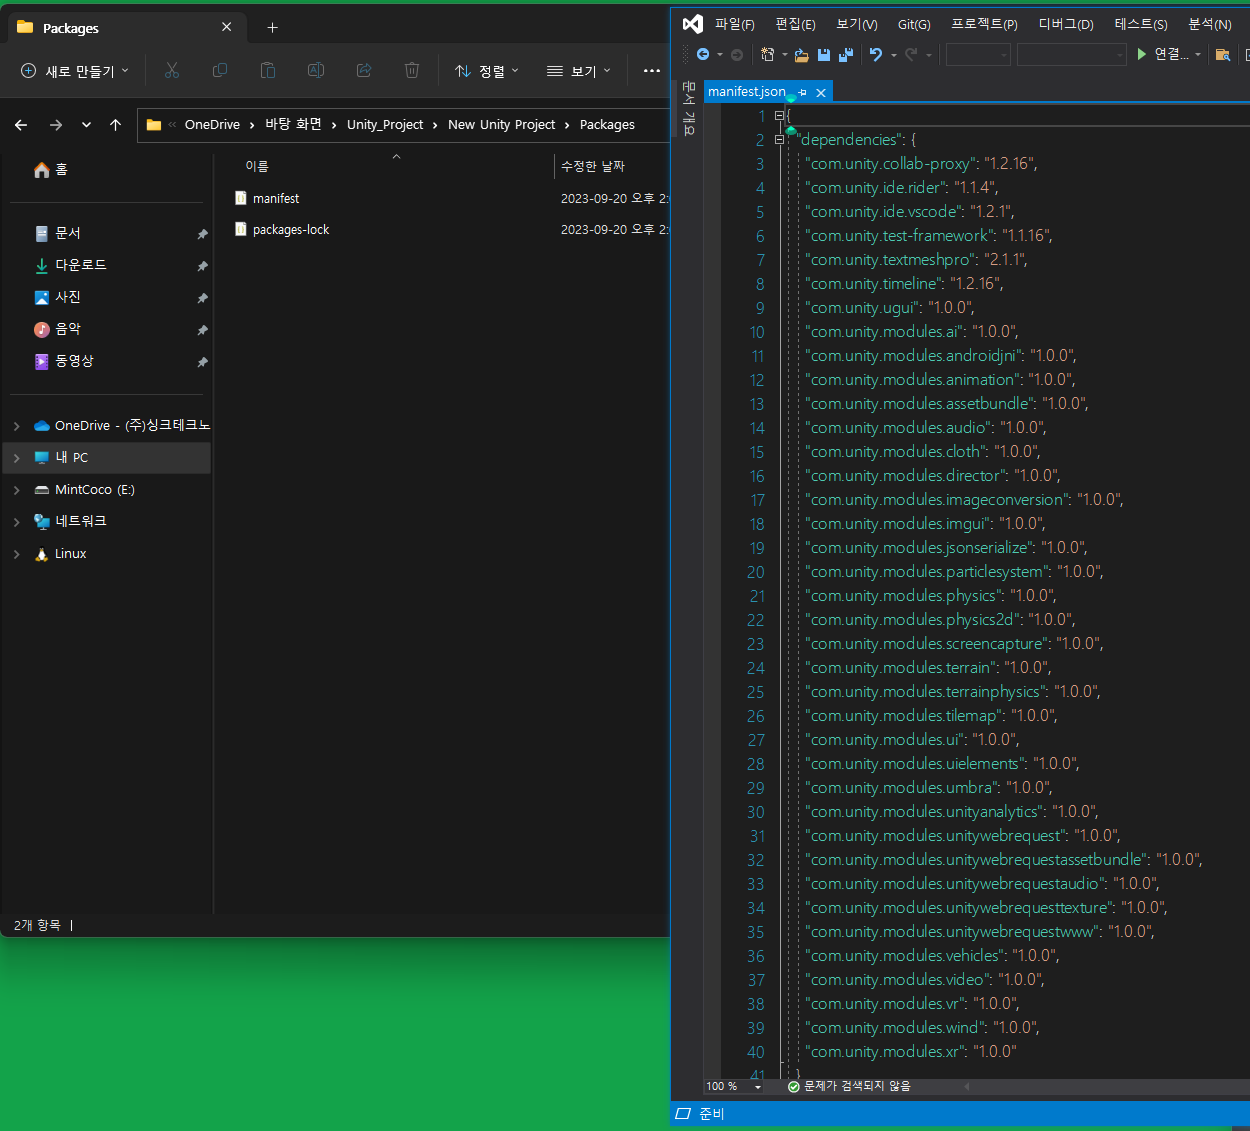Open the 테스트(S) menu
This screenshot has width=1250, height=1131.
click(x=1141, y=24)
